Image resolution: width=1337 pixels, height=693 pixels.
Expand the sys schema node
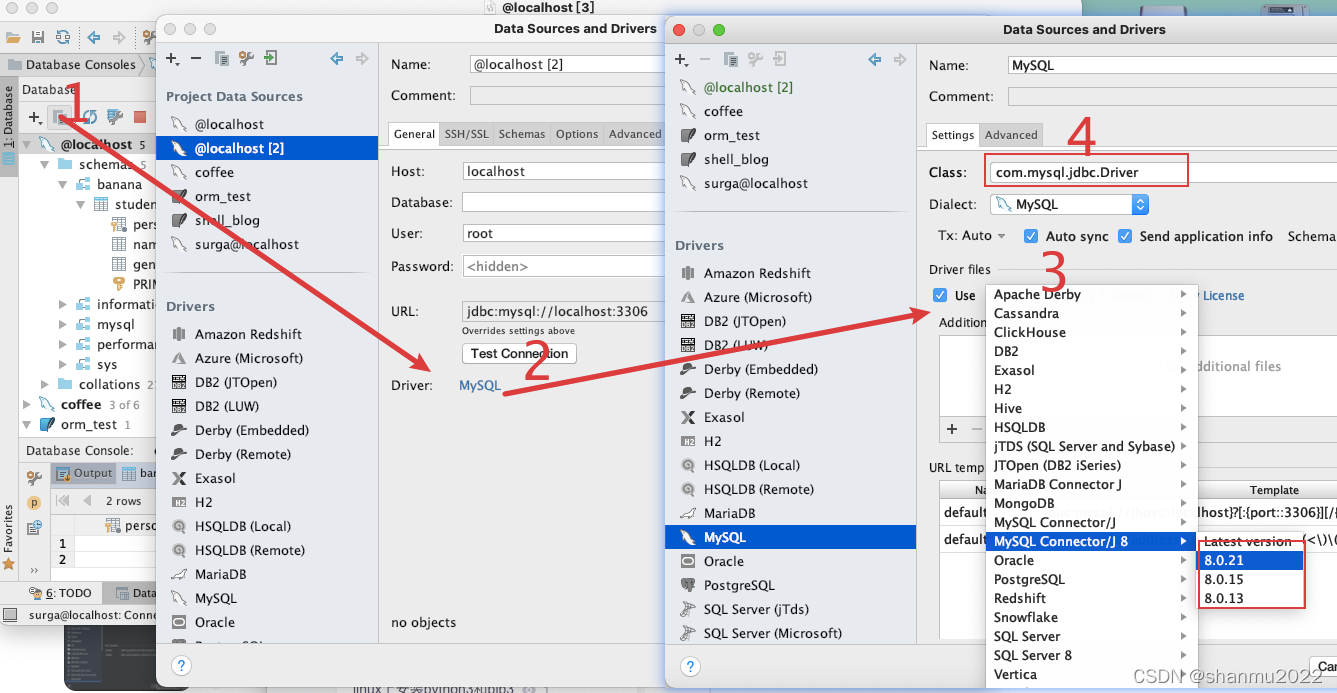pyautogui.click(x=64, y=364)
